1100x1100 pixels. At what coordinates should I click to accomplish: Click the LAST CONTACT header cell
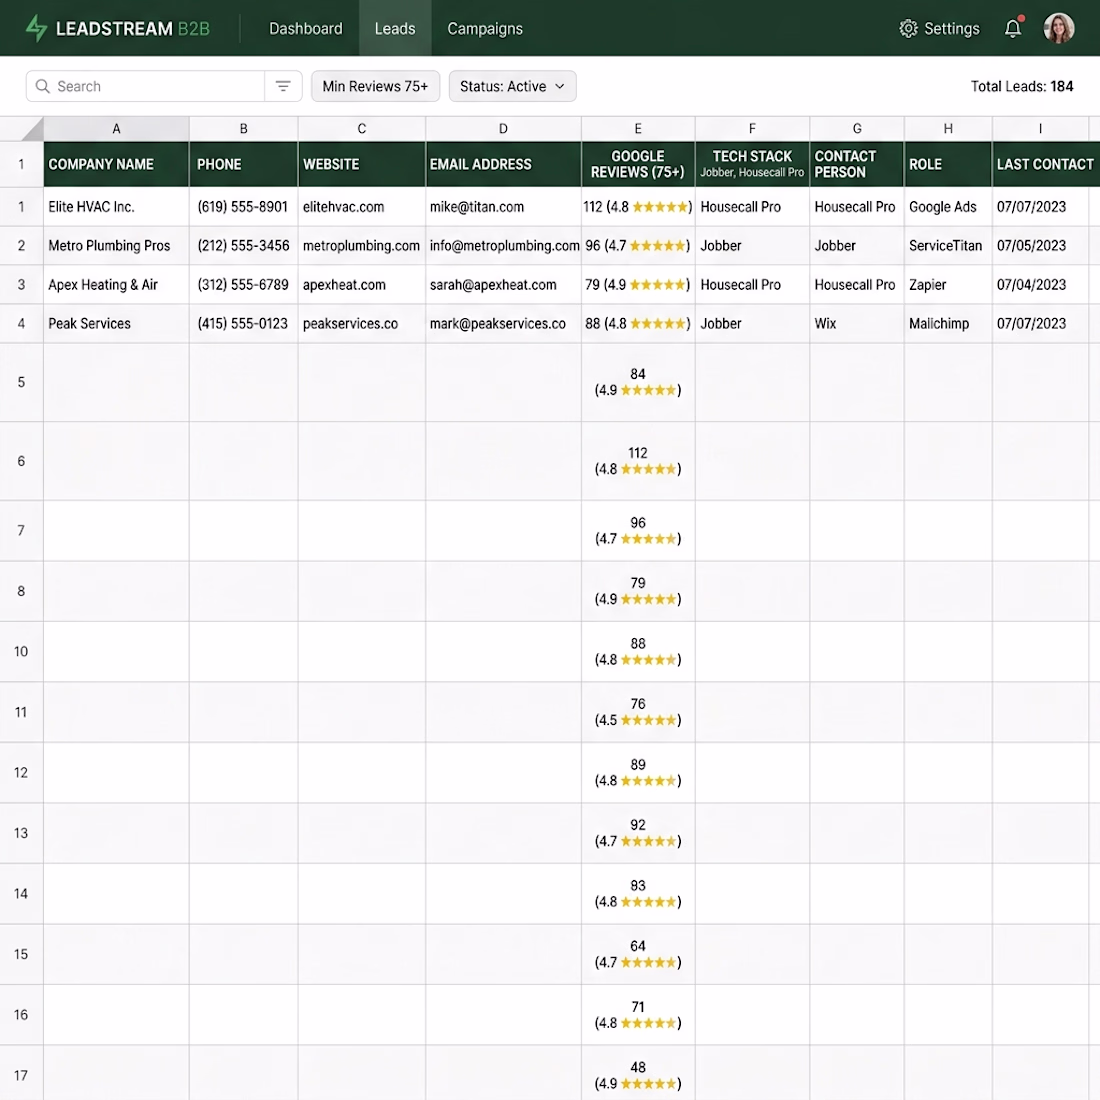(1045, 164)
